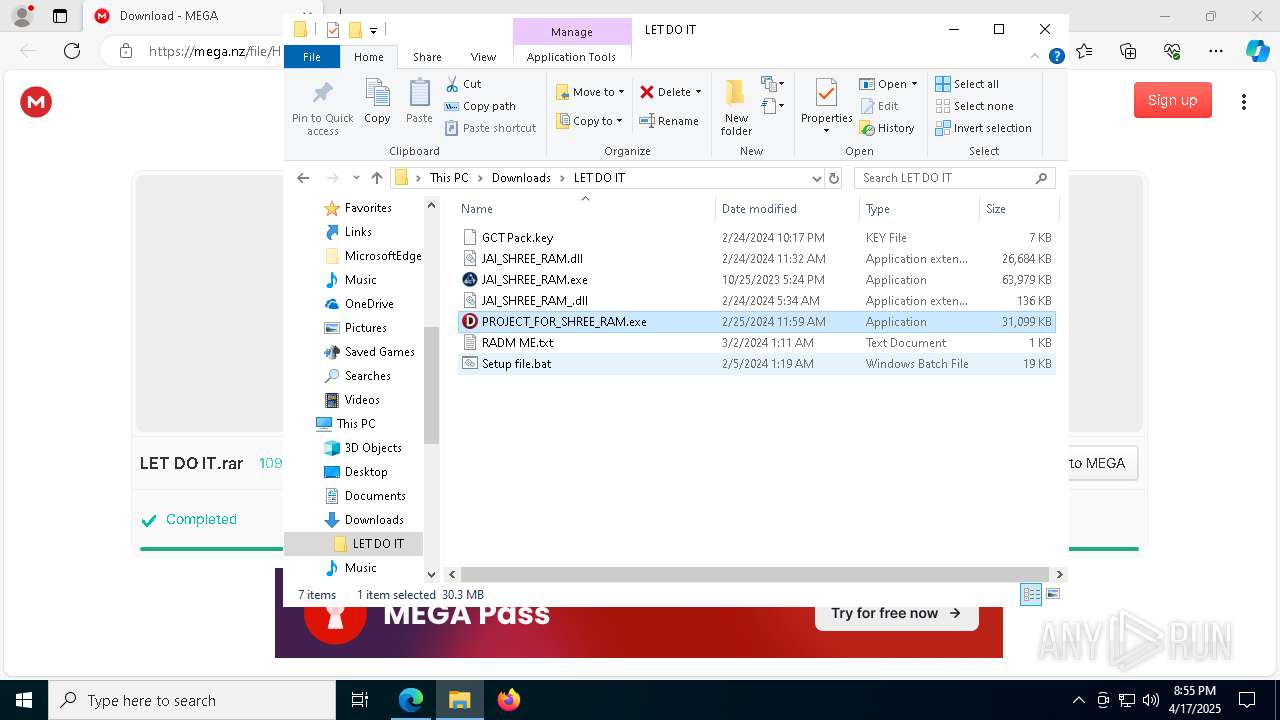Open the File tab
This screenshot has height=720, width=1280.
click(x=312, y=57)
